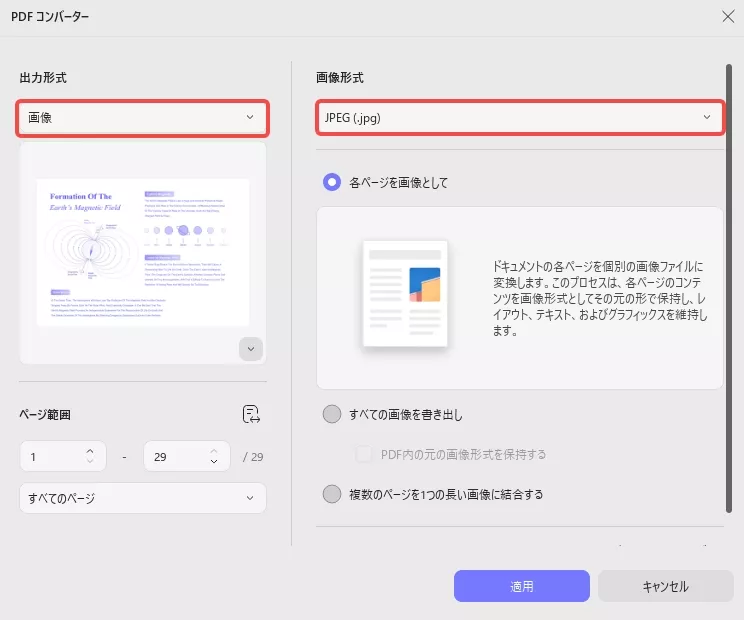
Task: Decrease end page with down arrow
Action: click(214, 461)
